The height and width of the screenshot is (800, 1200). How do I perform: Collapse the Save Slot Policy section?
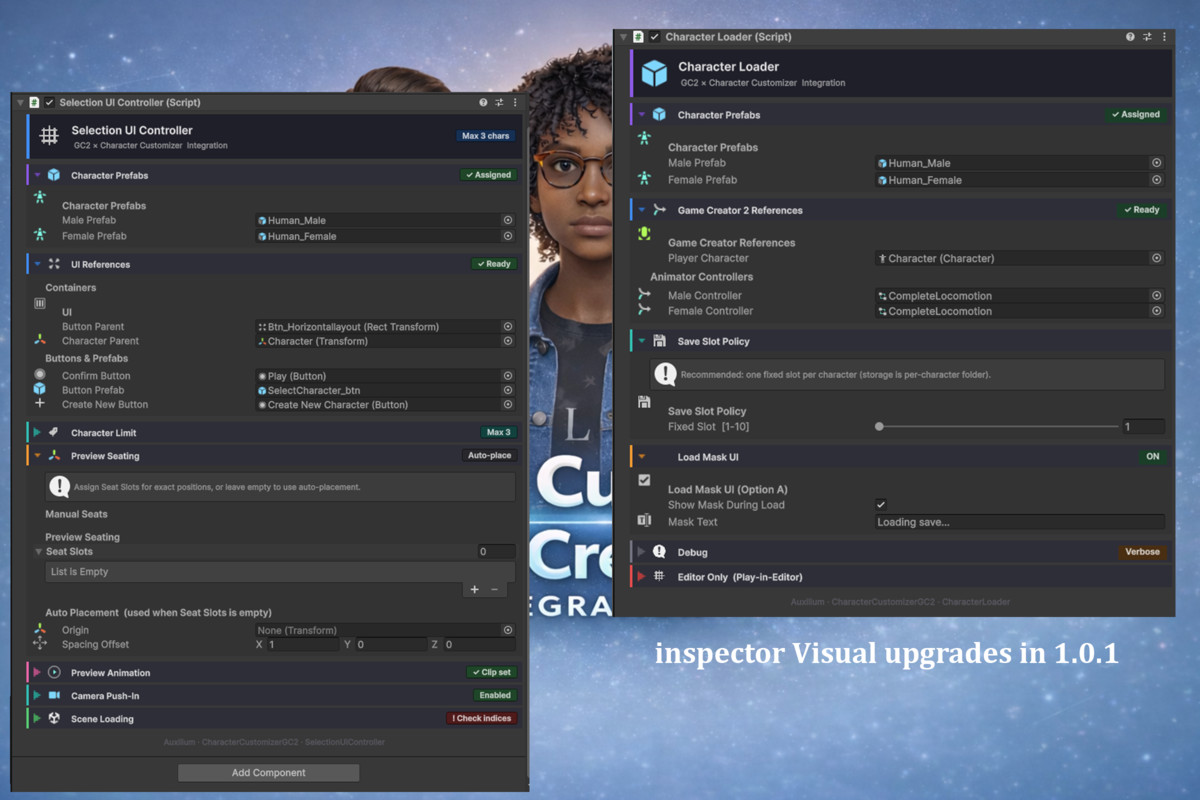click(x=641, y=341)
